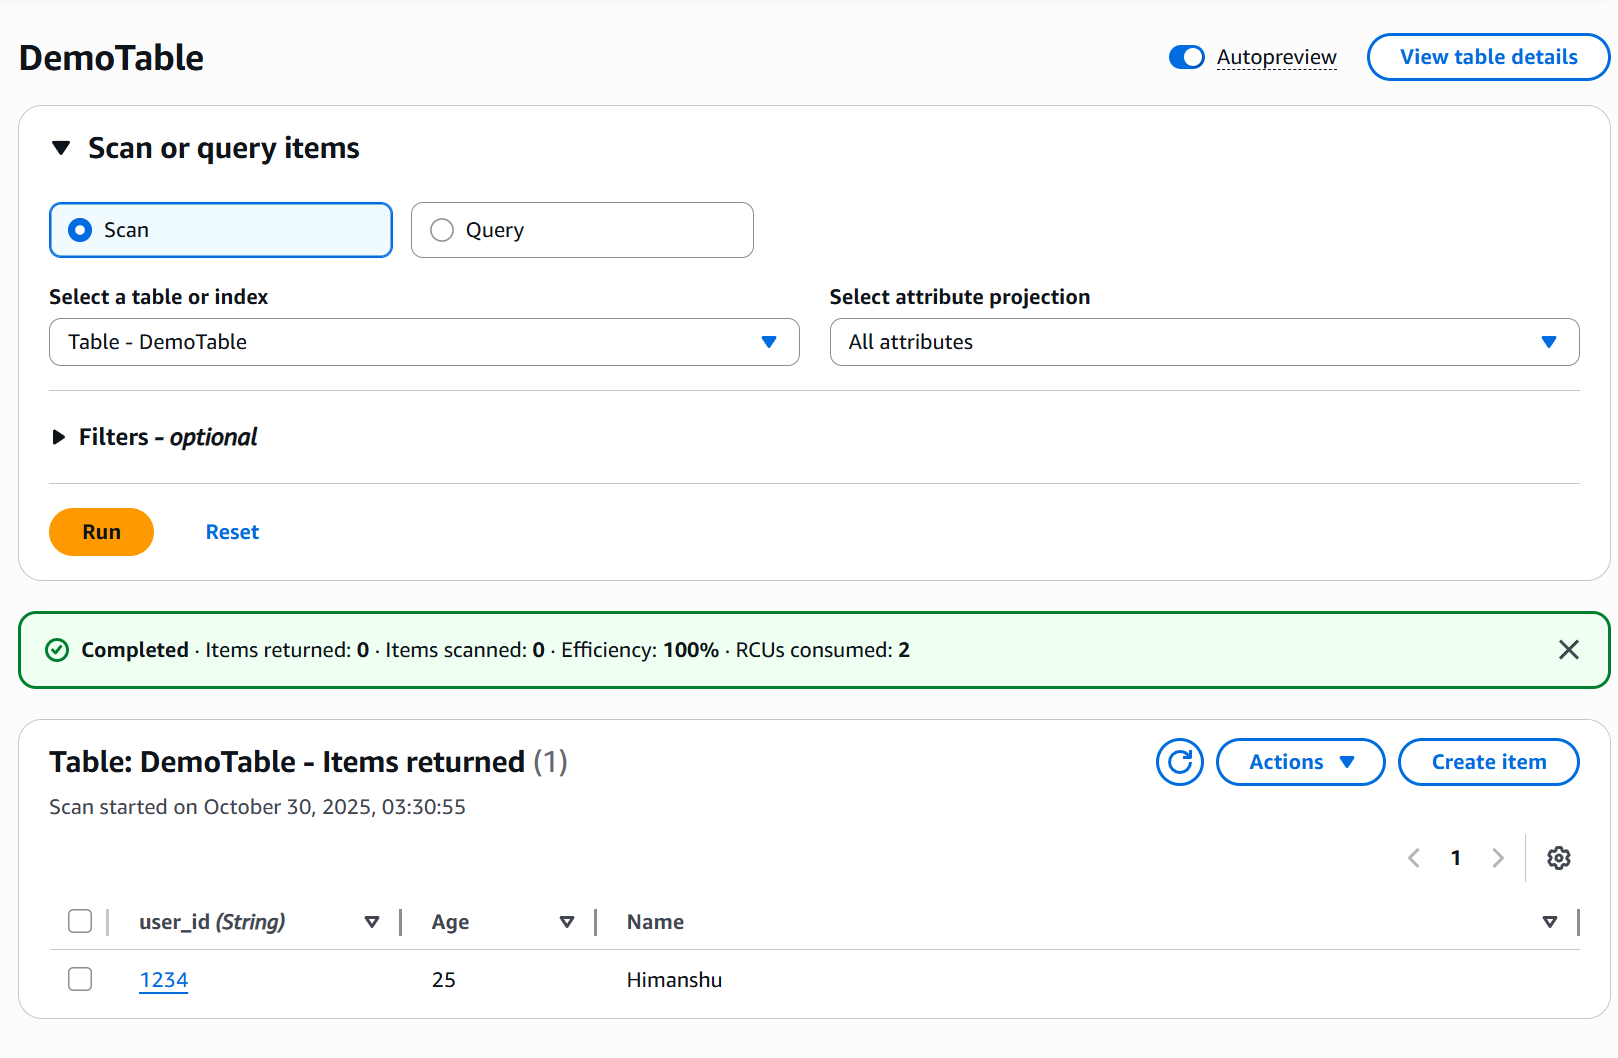The width and height of the screenshot is (1618, 1058).
Task: Click the refresh items icon button
Action: (1179, 762)
